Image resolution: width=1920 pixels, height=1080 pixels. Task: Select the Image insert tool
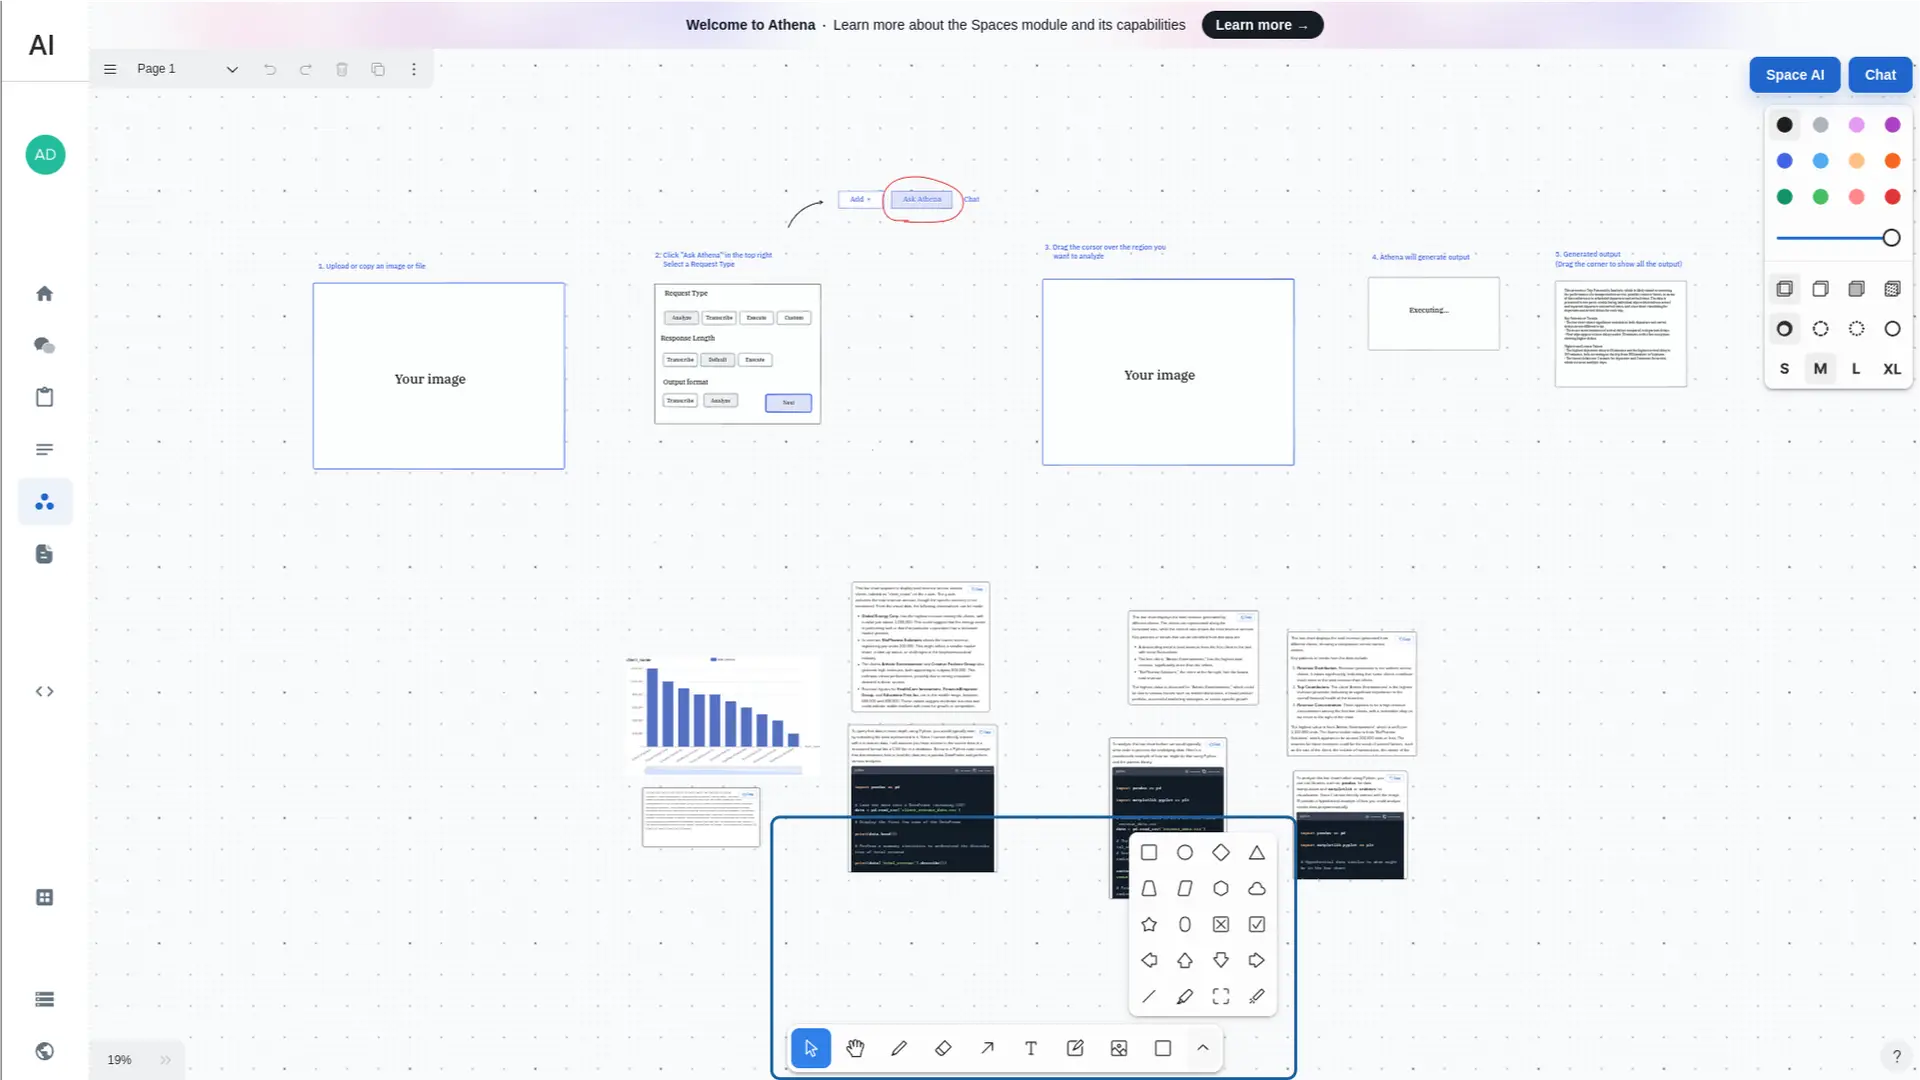coord(1118,1048)
